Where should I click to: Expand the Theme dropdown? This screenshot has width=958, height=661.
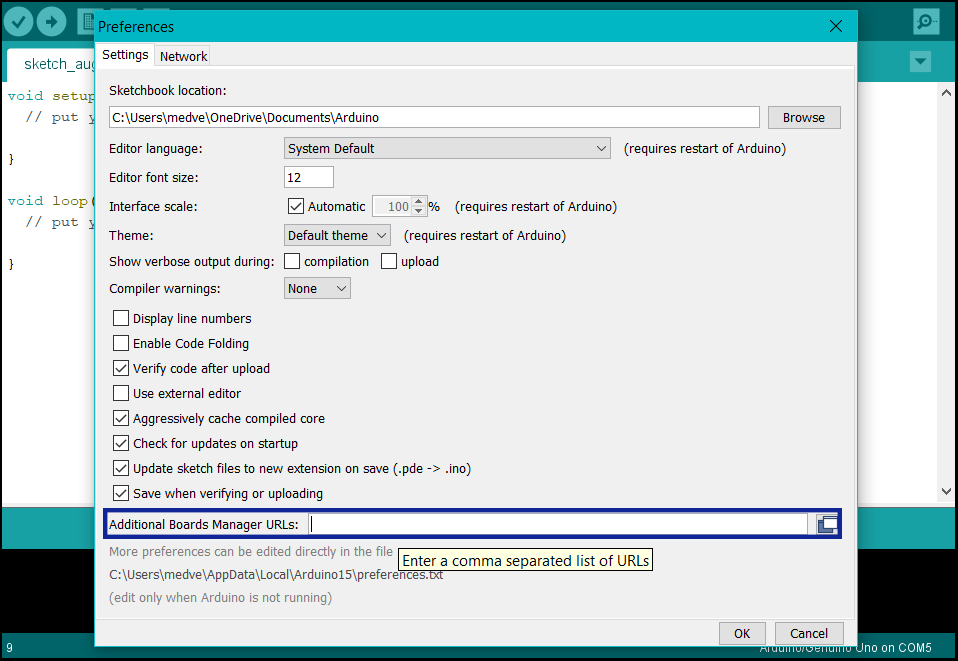[337, 236]
